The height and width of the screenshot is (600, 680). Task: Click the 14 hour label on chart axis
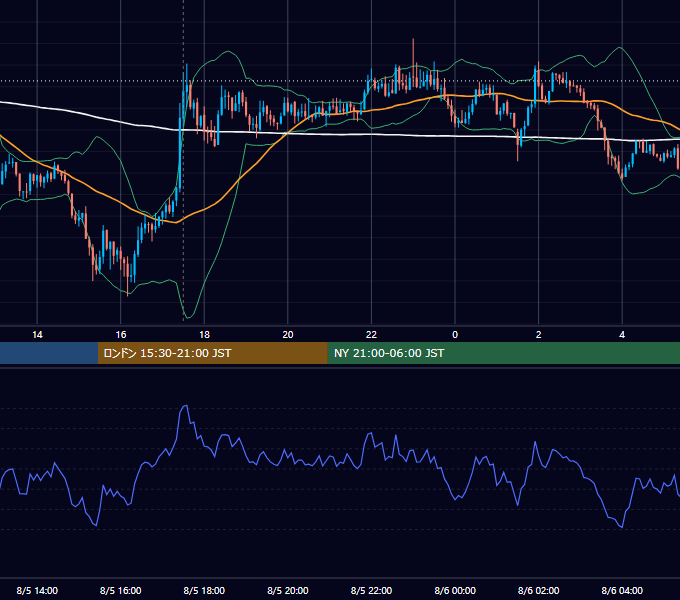(37, 335)
